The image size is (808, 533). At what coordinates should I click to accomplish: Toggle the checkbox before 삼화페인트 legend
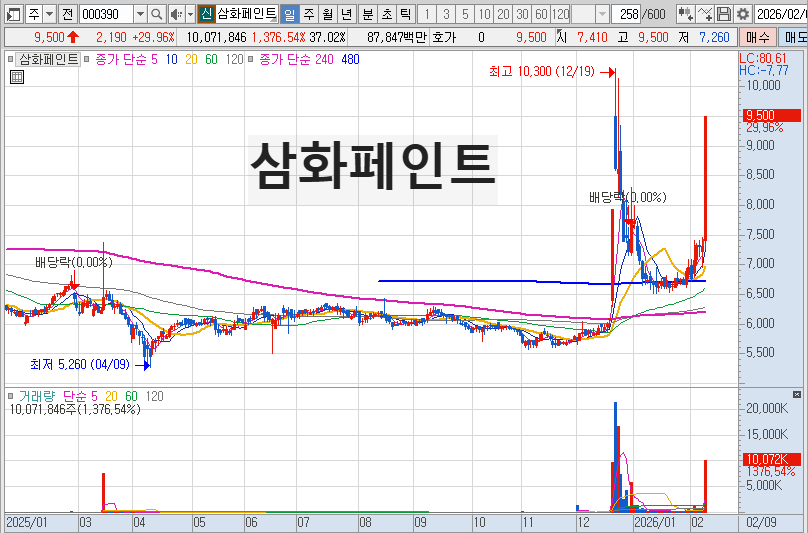pyautogui.click(x=10, y=59)
